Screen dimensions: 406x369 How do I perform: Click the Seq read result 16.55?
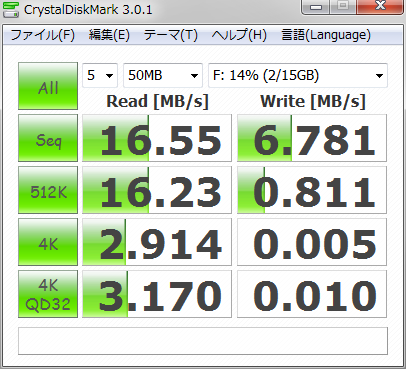(157, 138)
